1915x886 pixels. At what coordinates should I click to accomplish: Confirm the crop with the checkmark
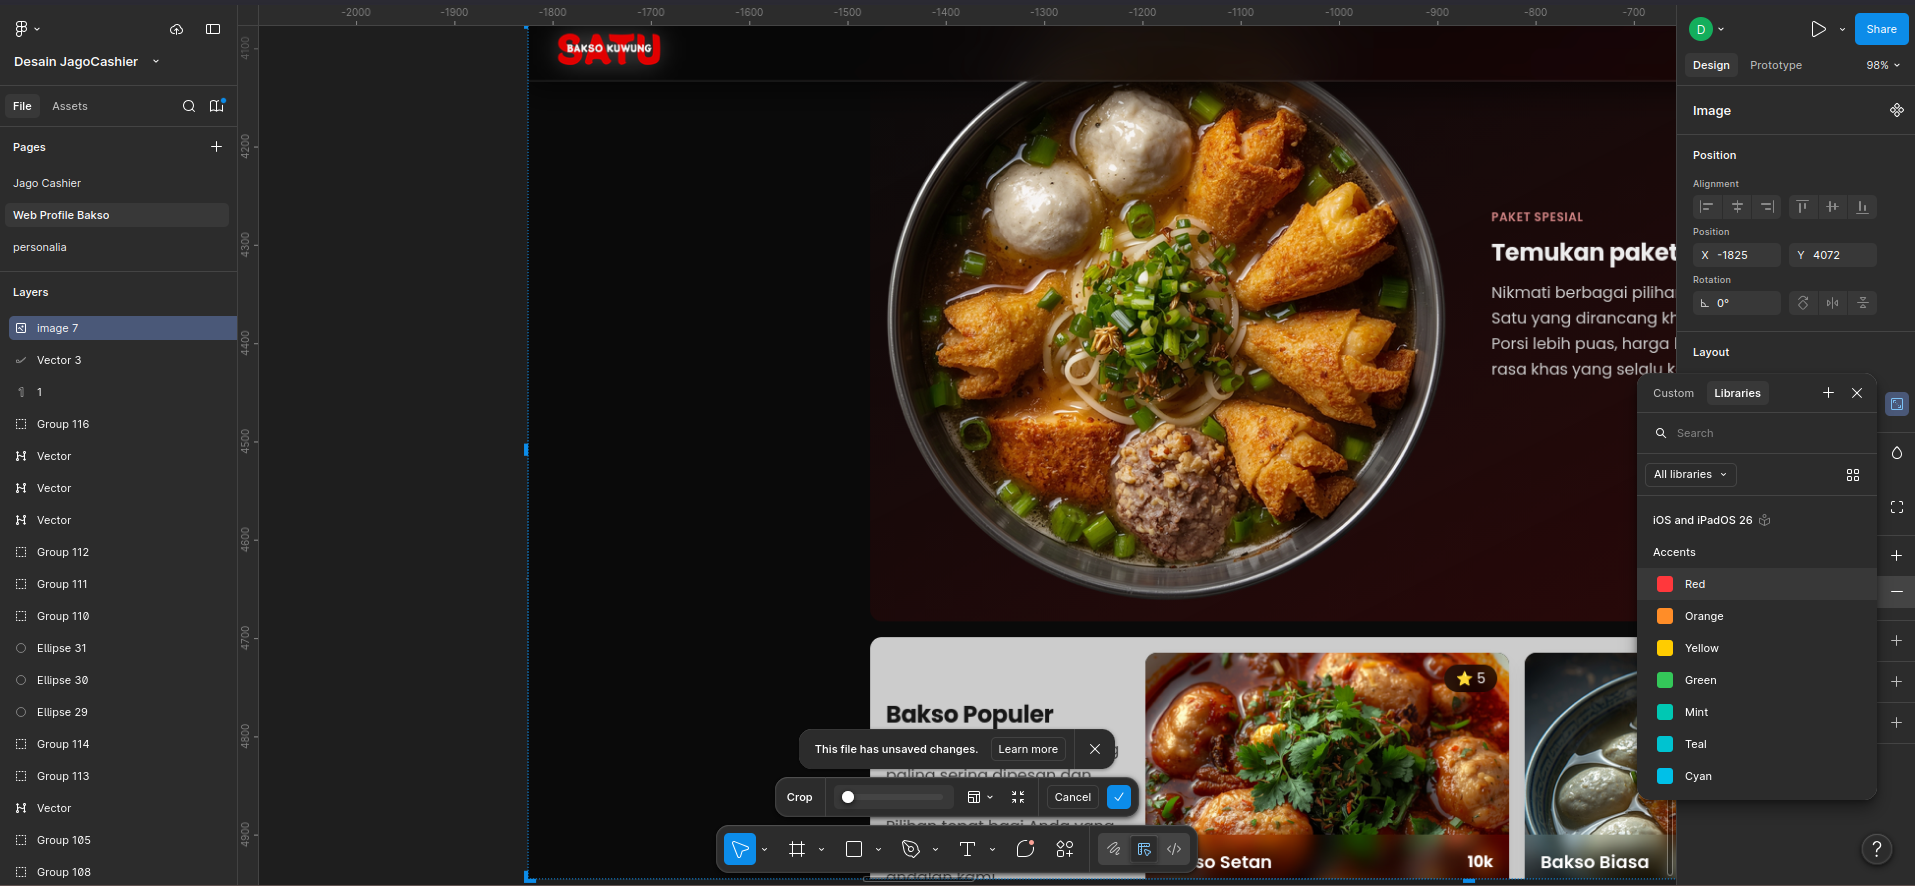pyautogui.click(x=1119, y=797)
